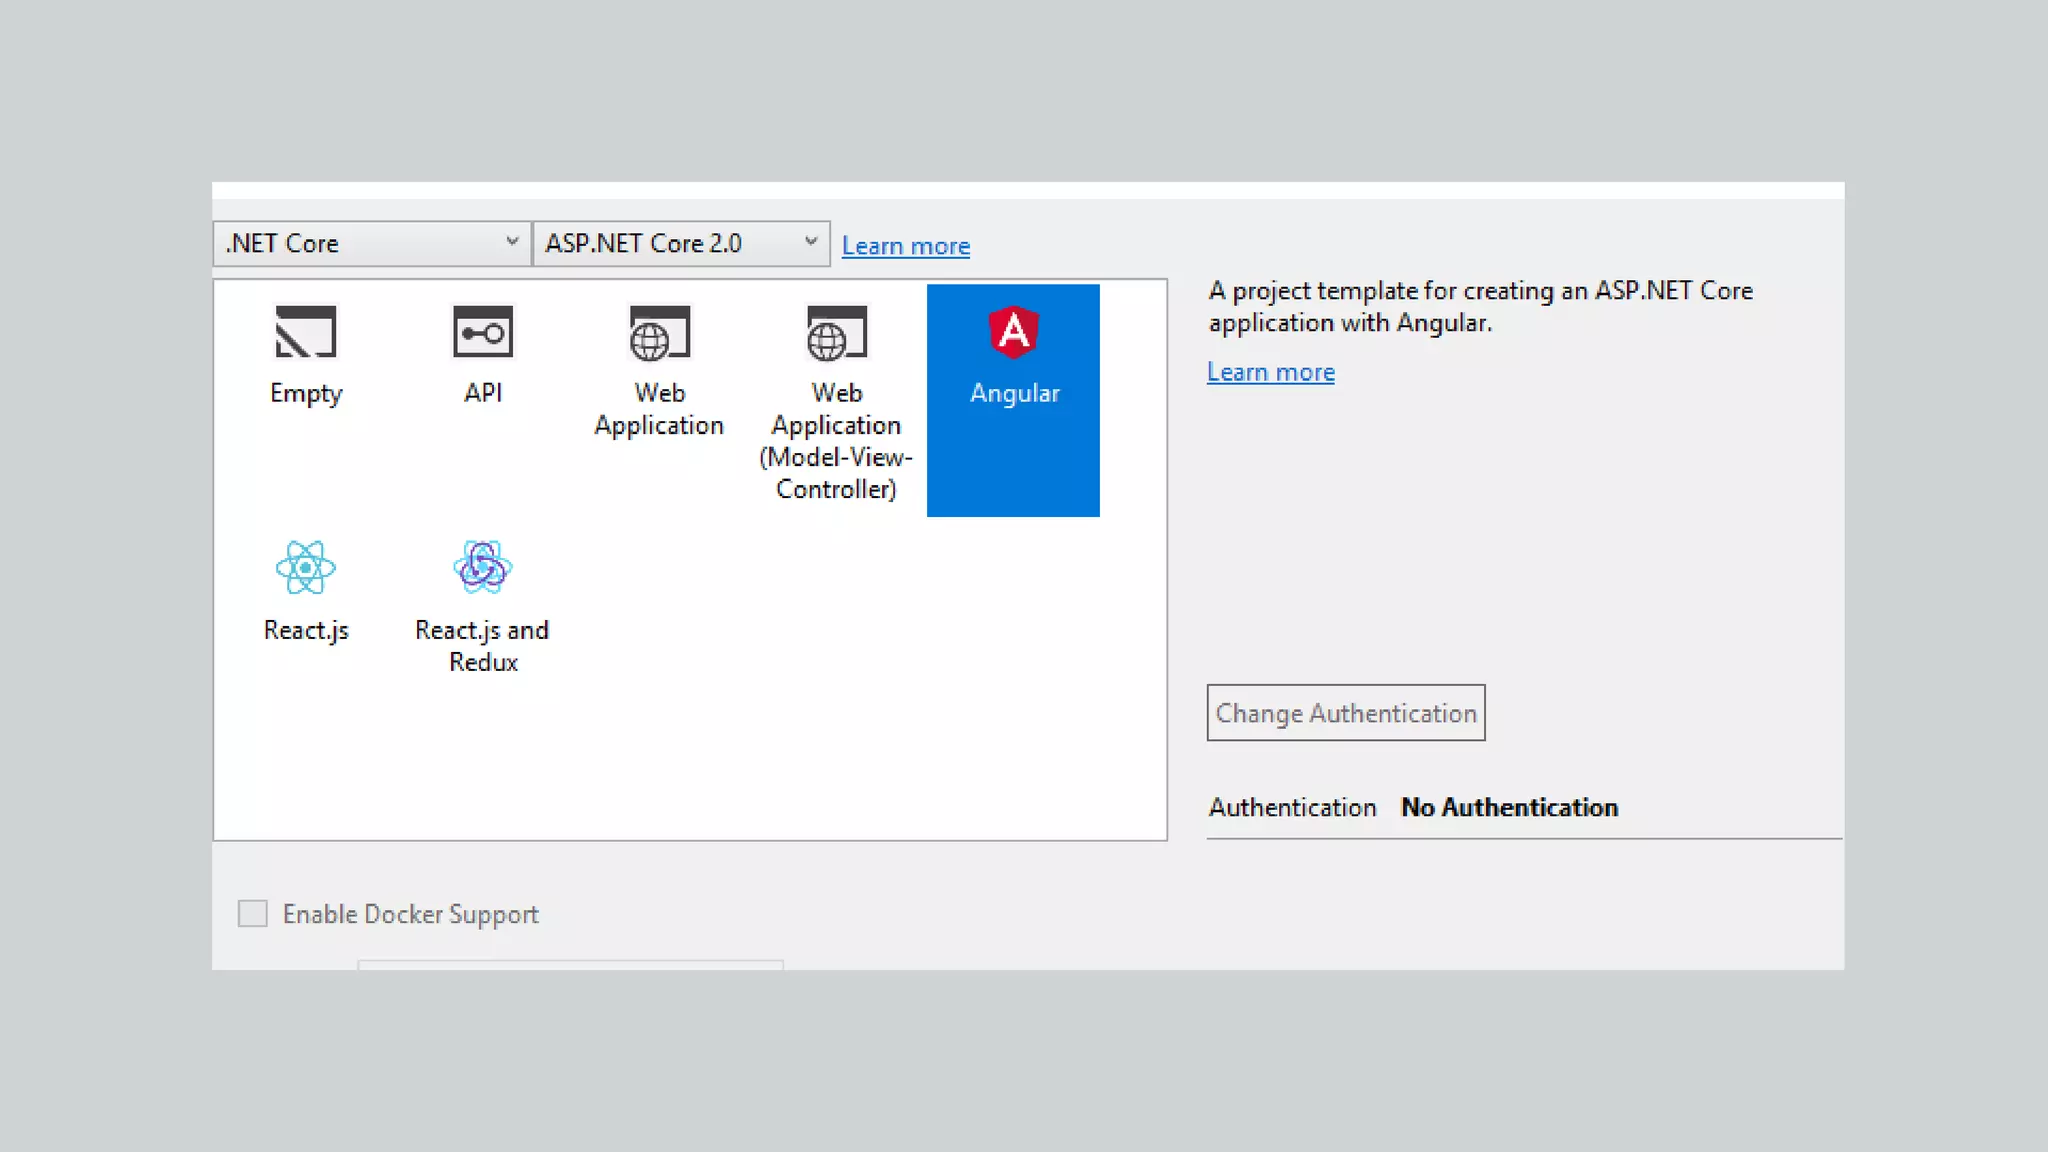
Task: Select the React.js and Redux template icon
Action: pyautogui.click(x=483, y=568)
